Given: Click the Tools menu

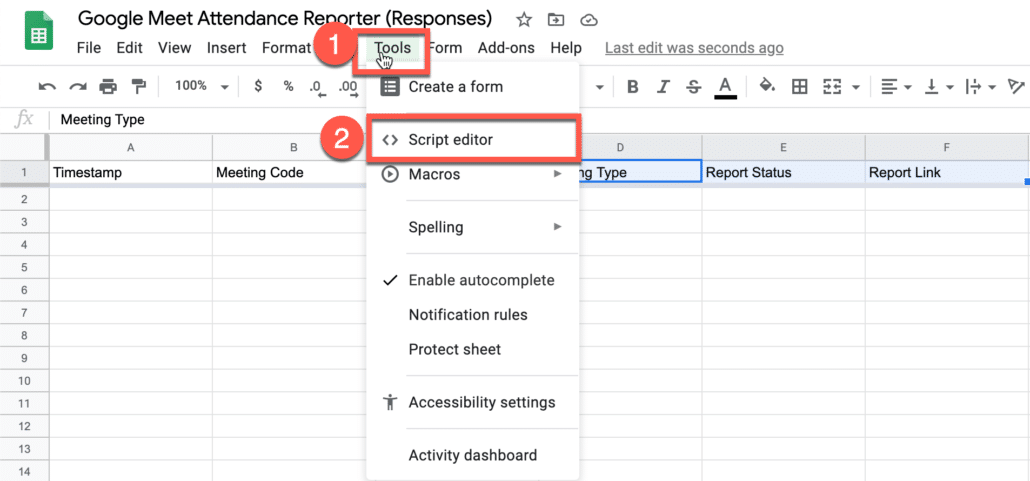Looking at the screenshot, I should click(x=393, y=48).
